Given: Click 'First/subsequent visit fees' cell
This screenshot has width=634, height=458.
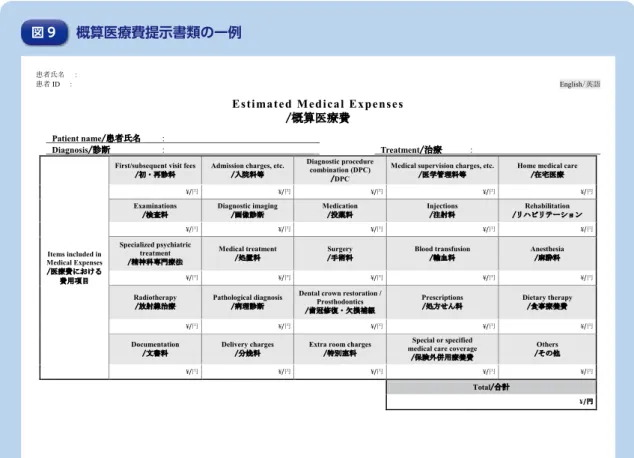Looking at the screenshot, I should (x=155, y=170).
